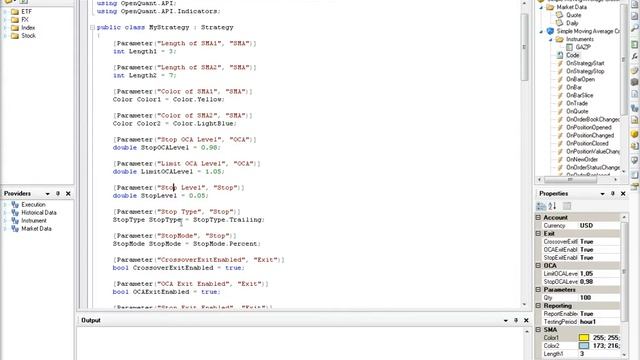640x360 pixels.
Task: Switch Properties to categorized view
Action: click(x=541, y=207)
